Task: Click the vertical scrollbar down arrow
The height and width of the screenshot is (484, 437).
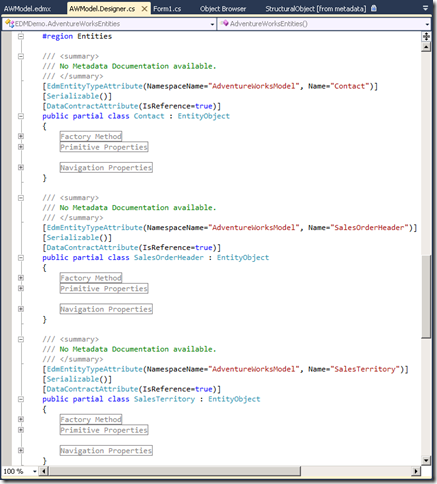Action: click(426, 460)
